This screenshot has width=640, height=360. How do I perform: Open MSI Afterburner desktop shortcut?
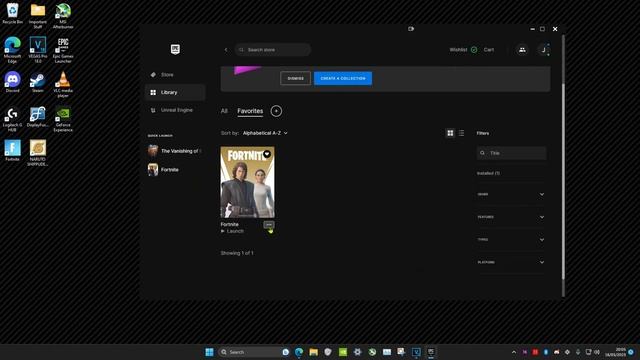pyautogui.click(x=63, y=16)
